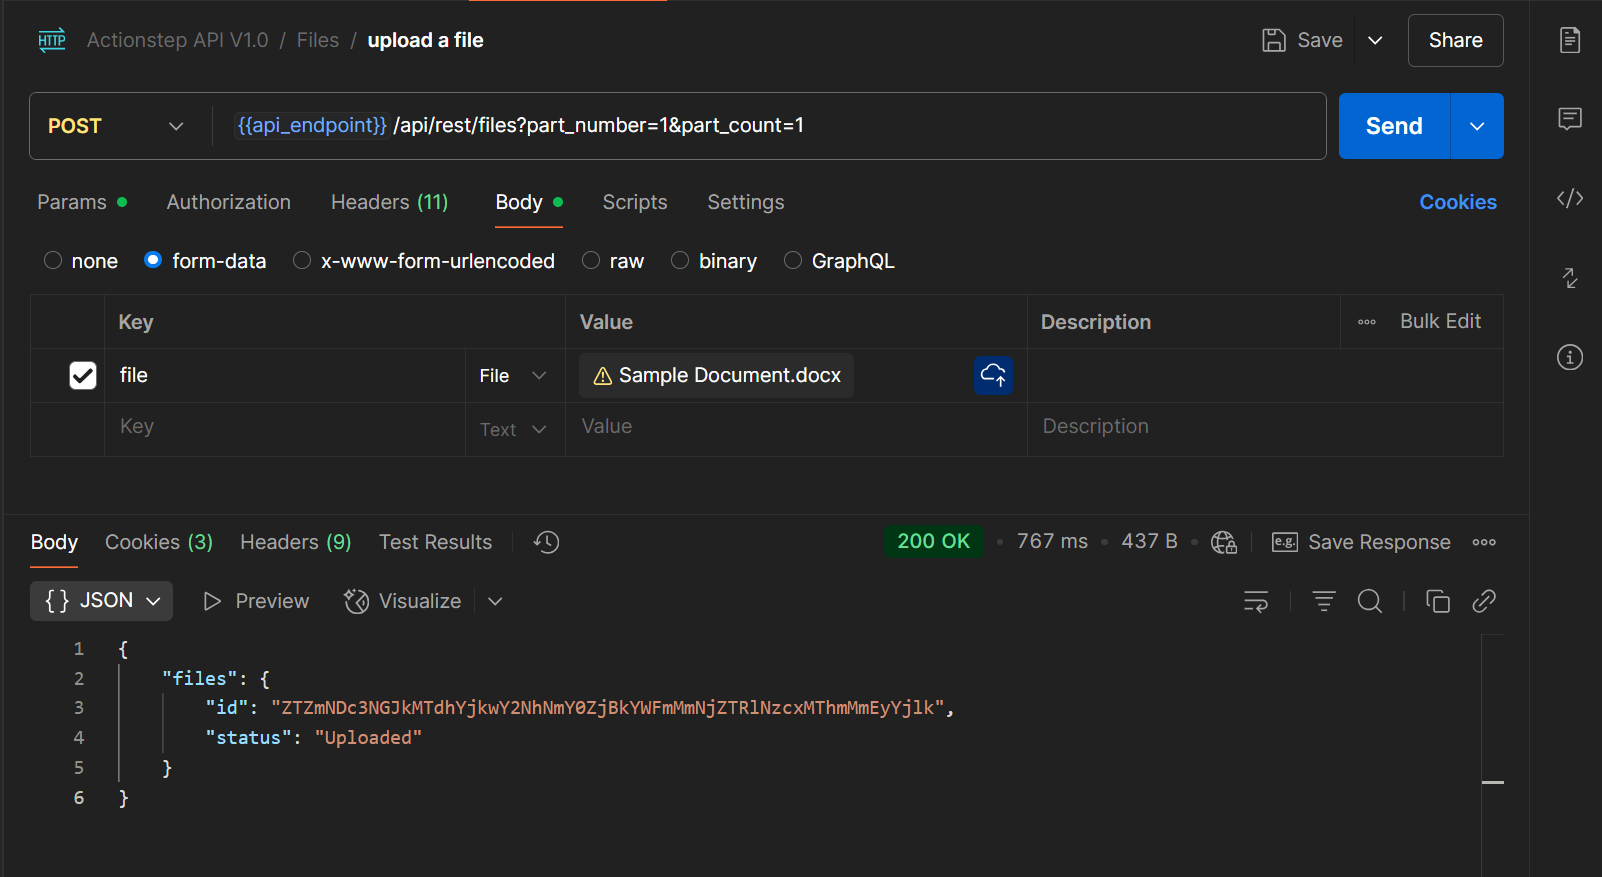The width and height of the screenshot is (1602, 877).
Task: Open the Headers (11) request tab
Action: [390, 202]
